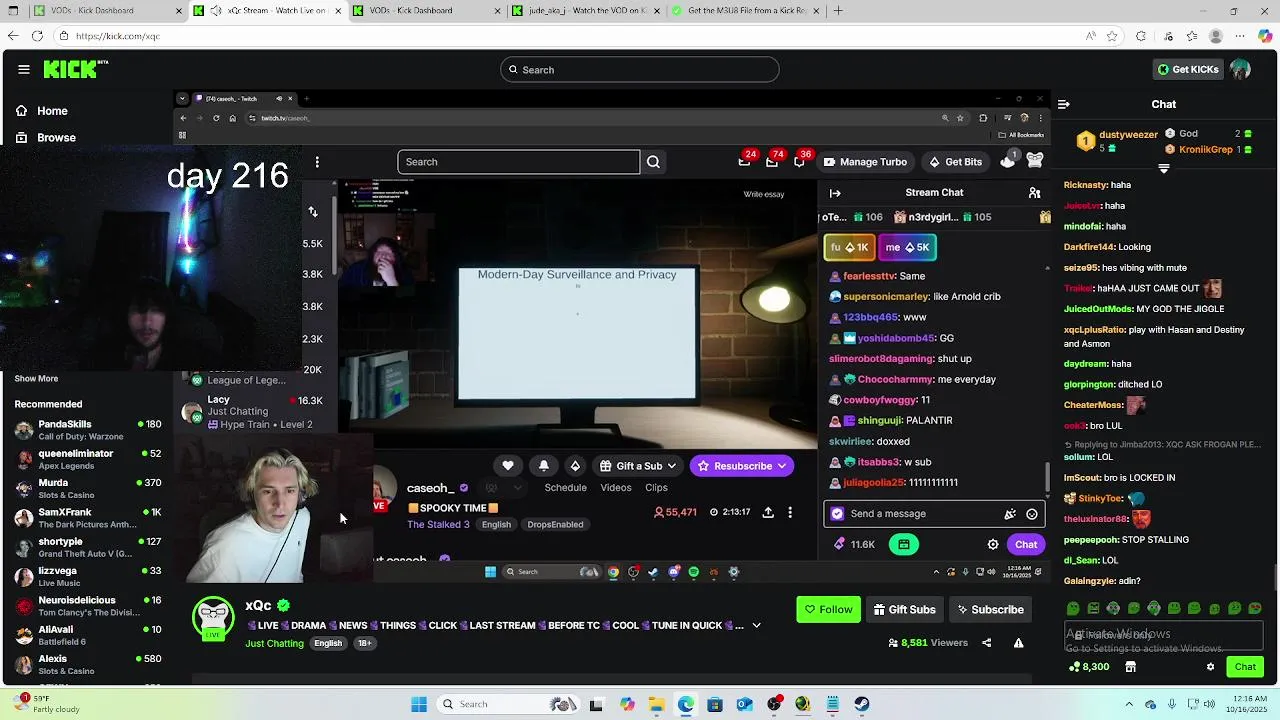Click the 18+ tag

click(365, 644)
